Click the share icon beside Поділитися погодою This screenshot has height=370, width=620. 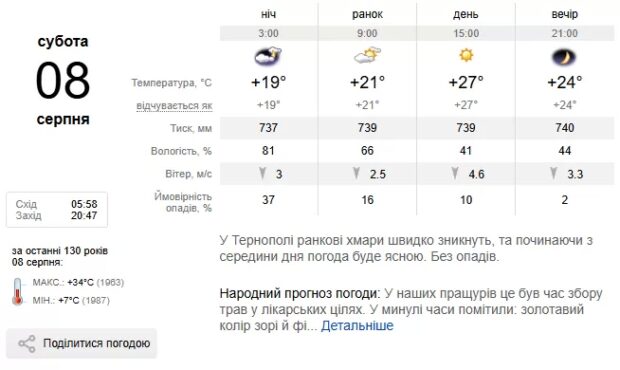pos(27,344)
